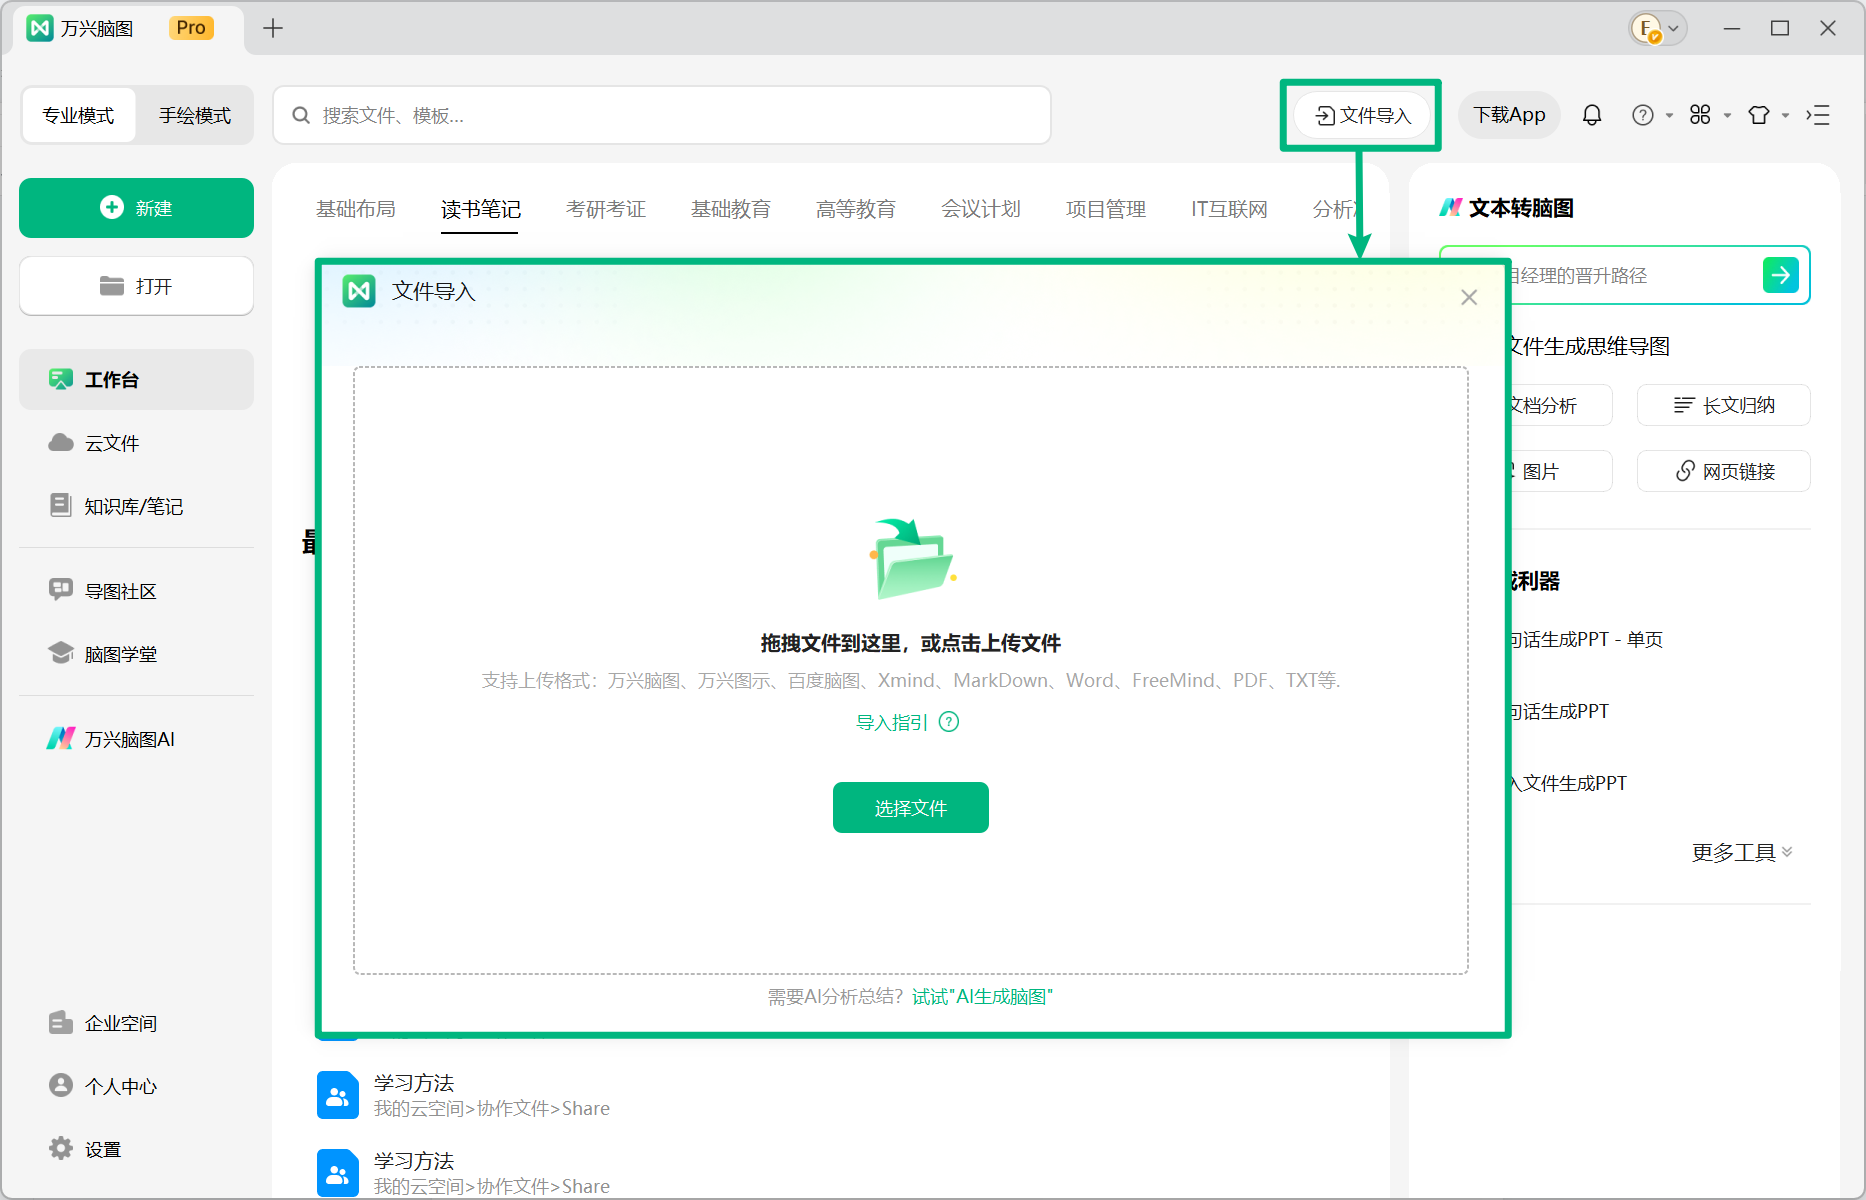This screenshot has height=1200, width=1866.
Task: Submit text-to-mindmap with green arrow
Action: (1781, 275)
